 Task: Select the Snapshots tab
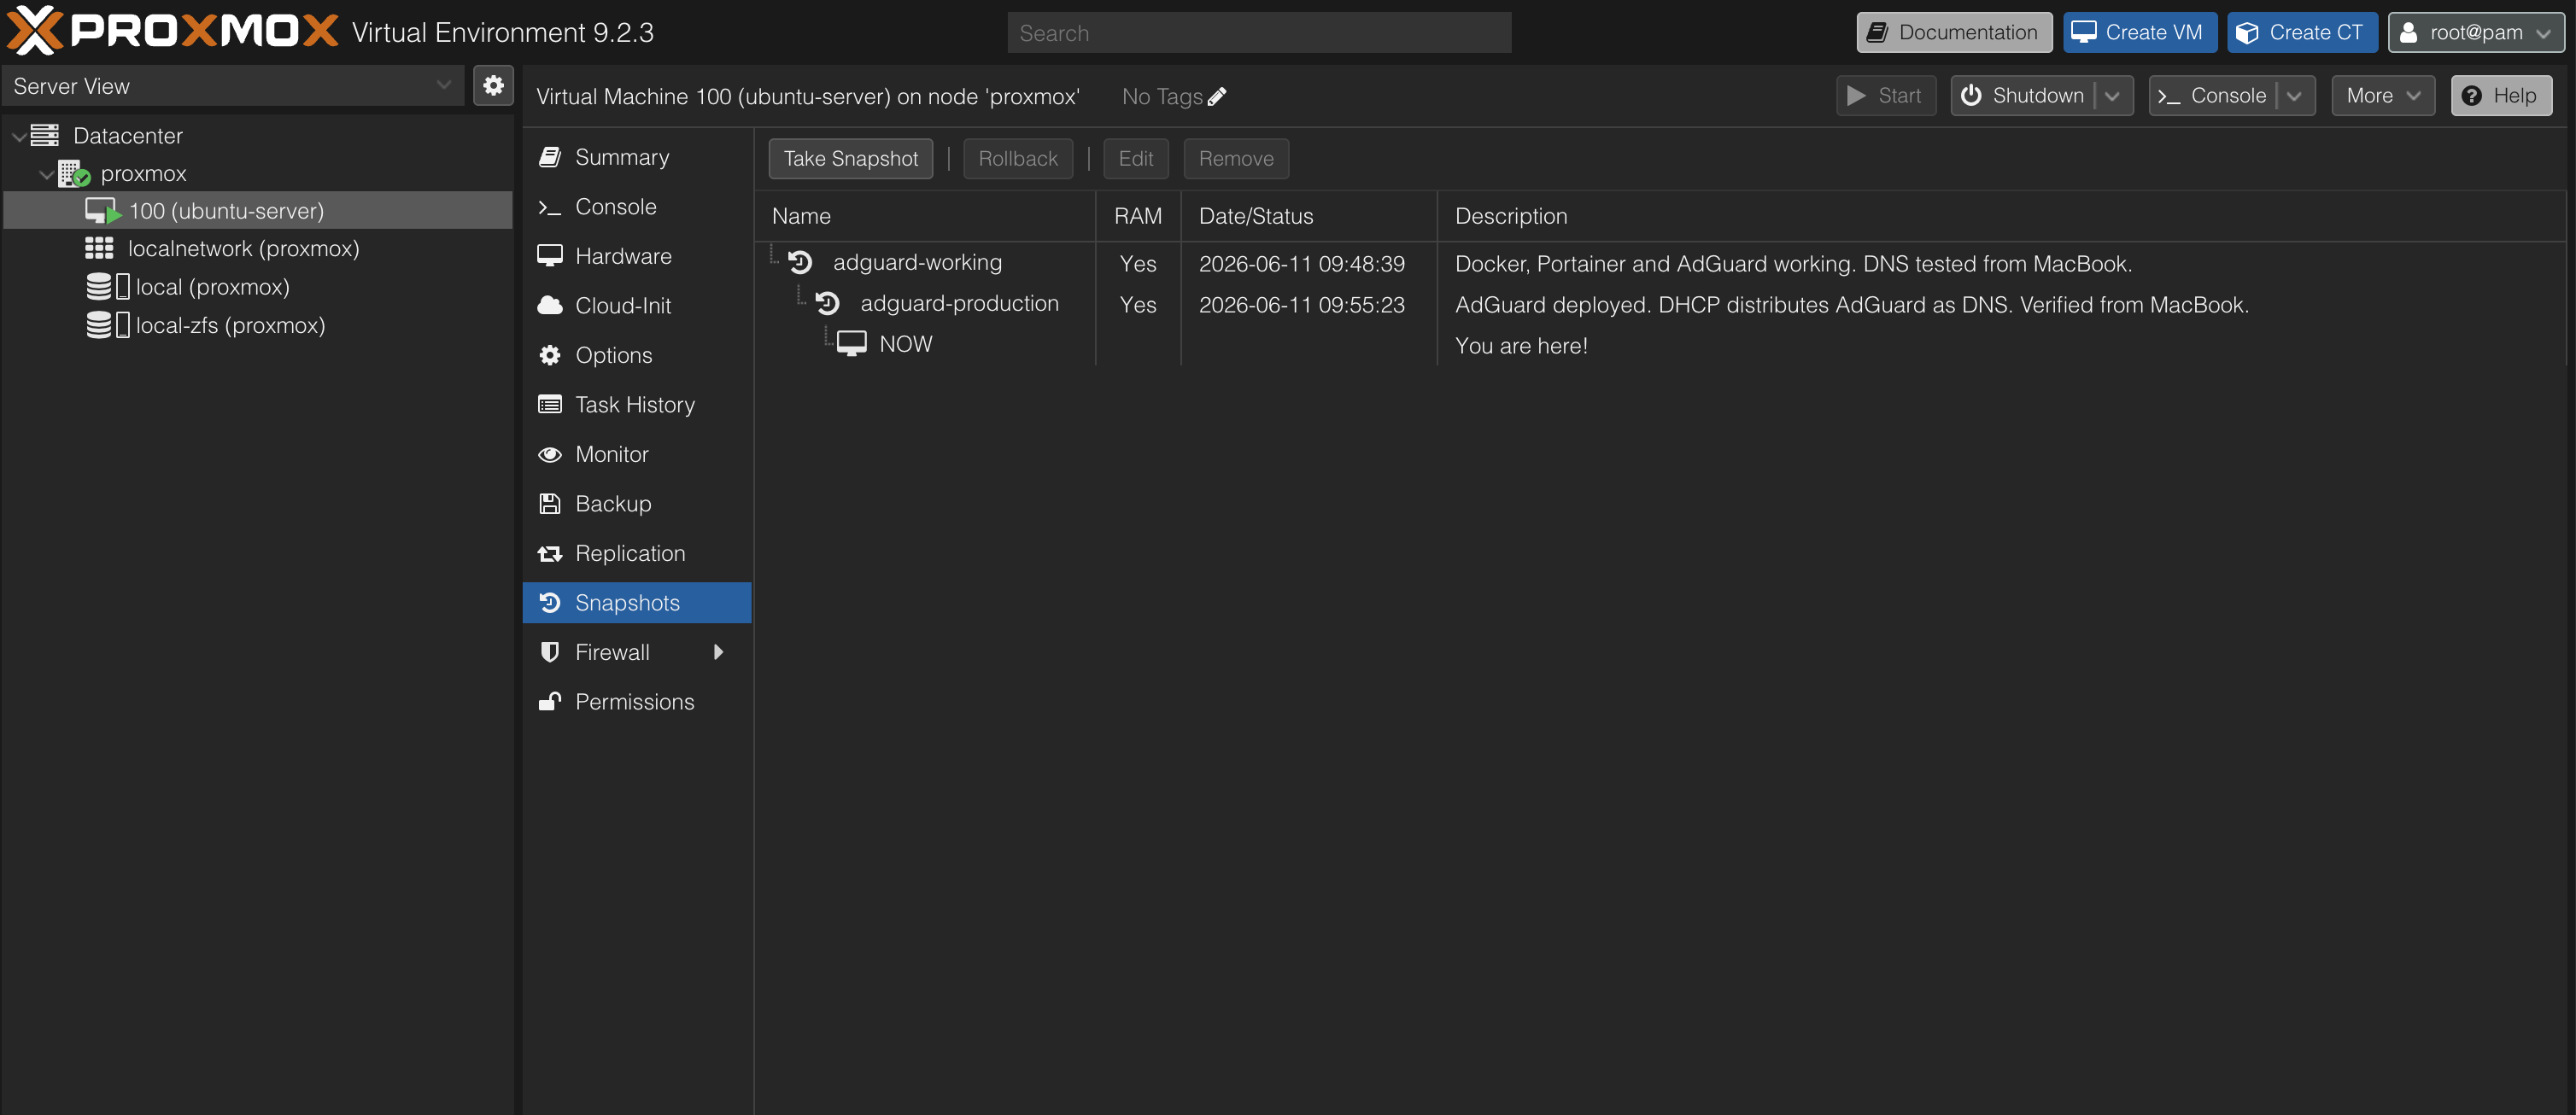point(637,603)
